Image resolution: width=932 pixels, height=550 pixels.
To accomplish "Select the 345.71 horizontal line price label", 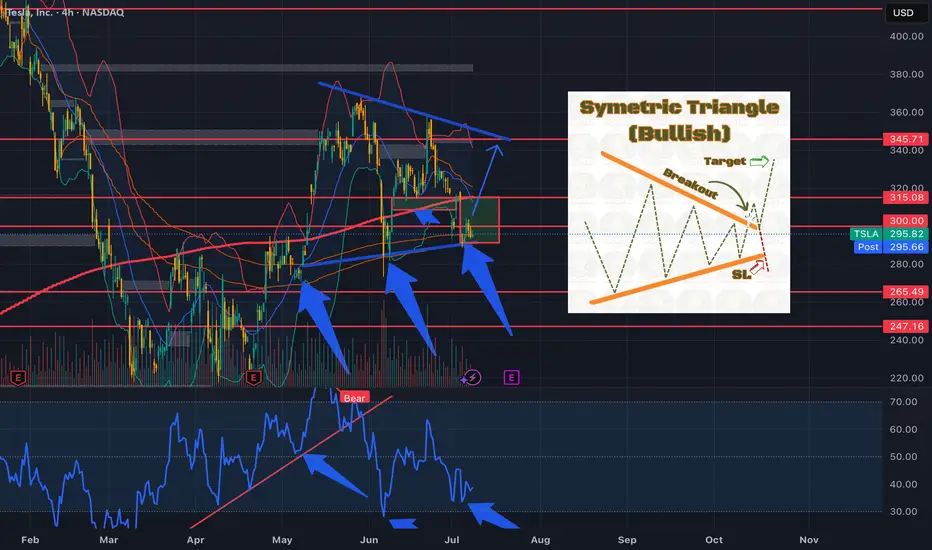I will [906, 139].
